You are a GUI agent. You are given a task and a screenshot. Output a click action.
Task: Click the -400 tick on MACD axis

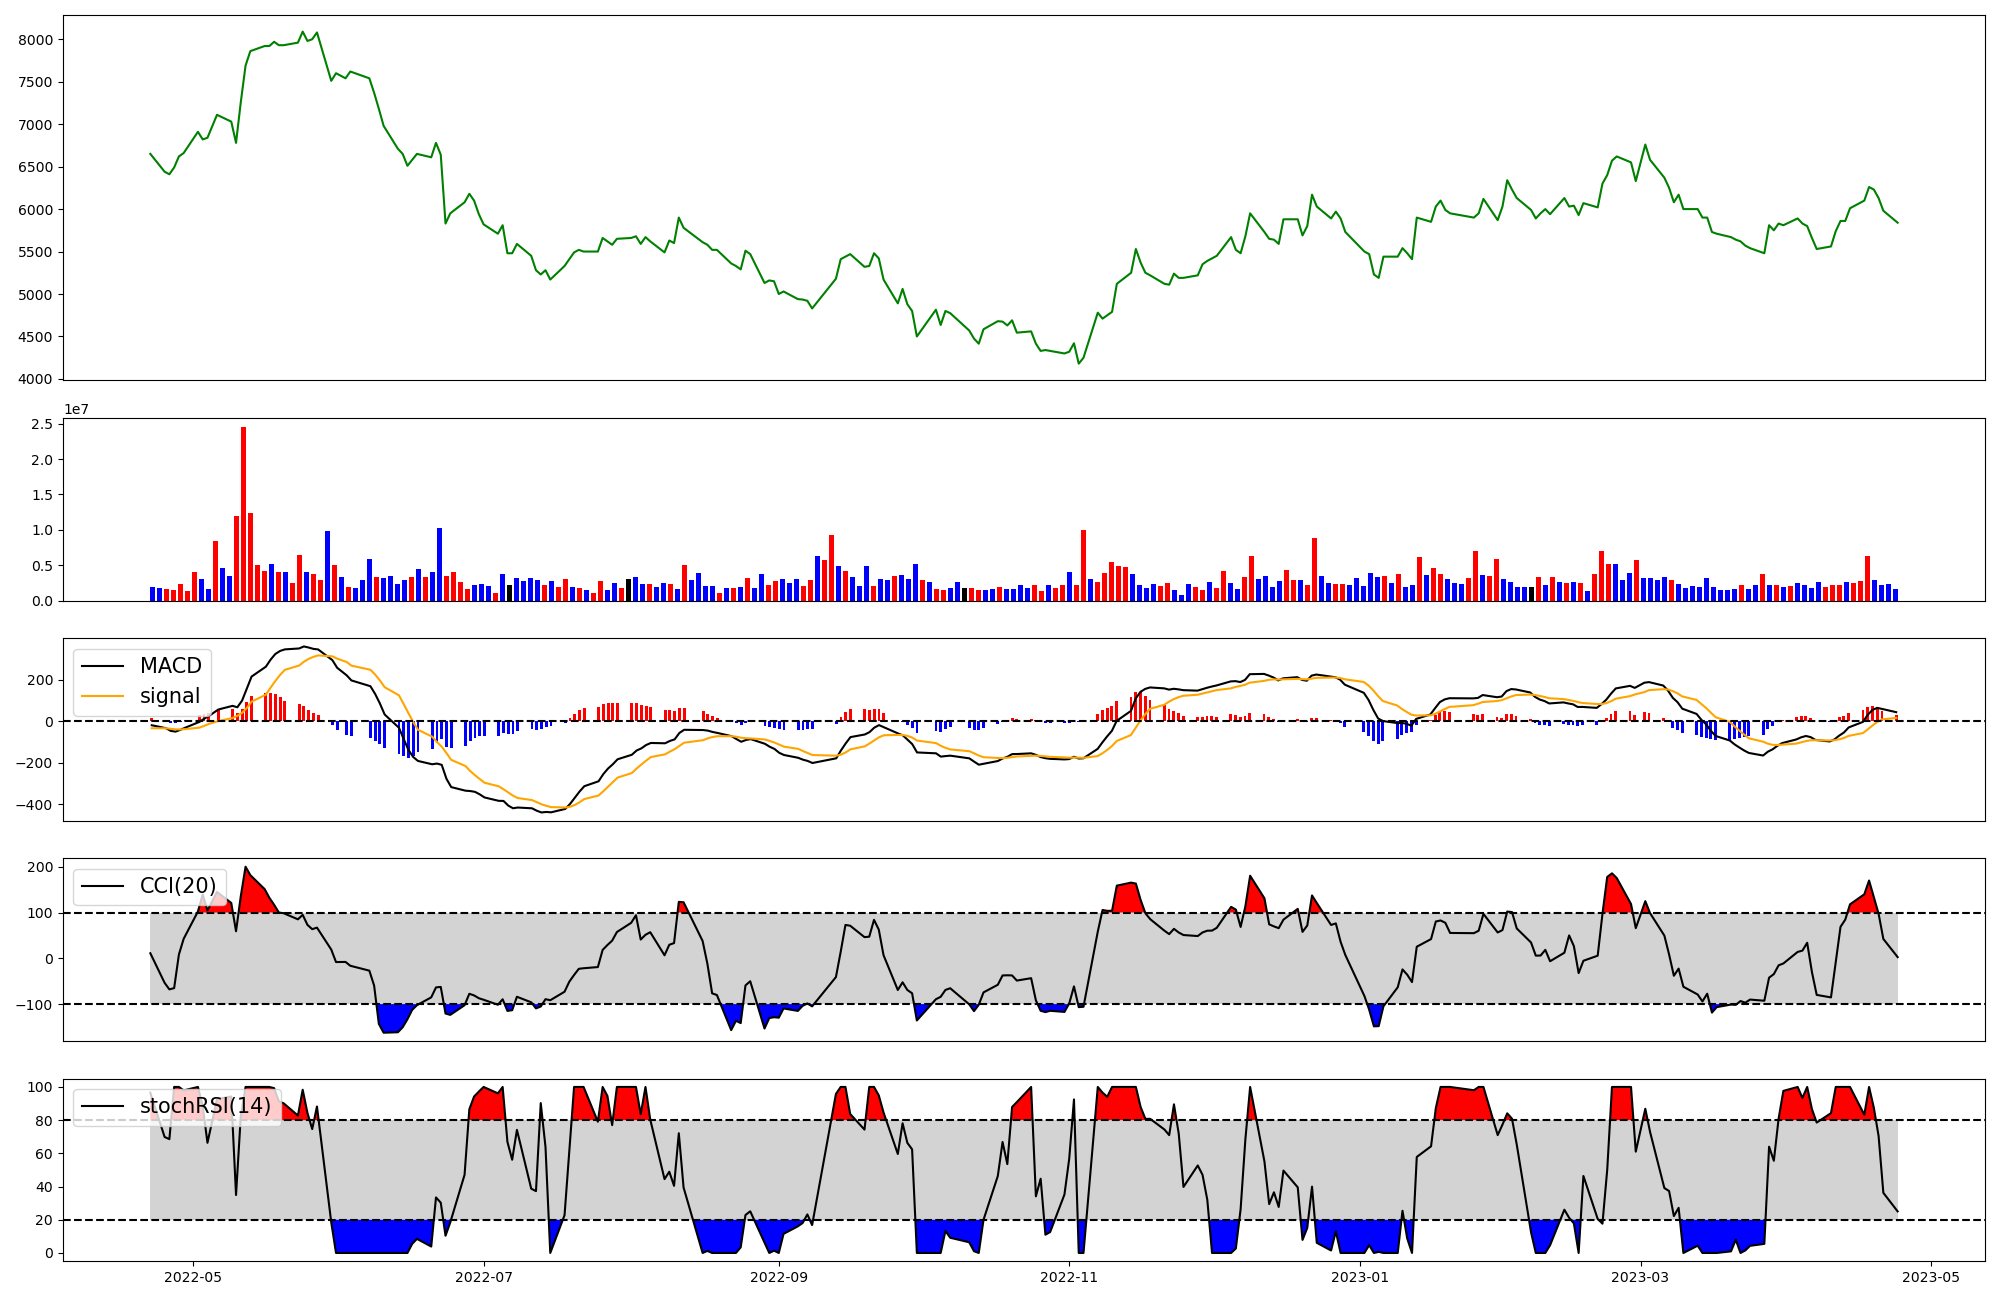pyautogui.click(x=36, y=805)
